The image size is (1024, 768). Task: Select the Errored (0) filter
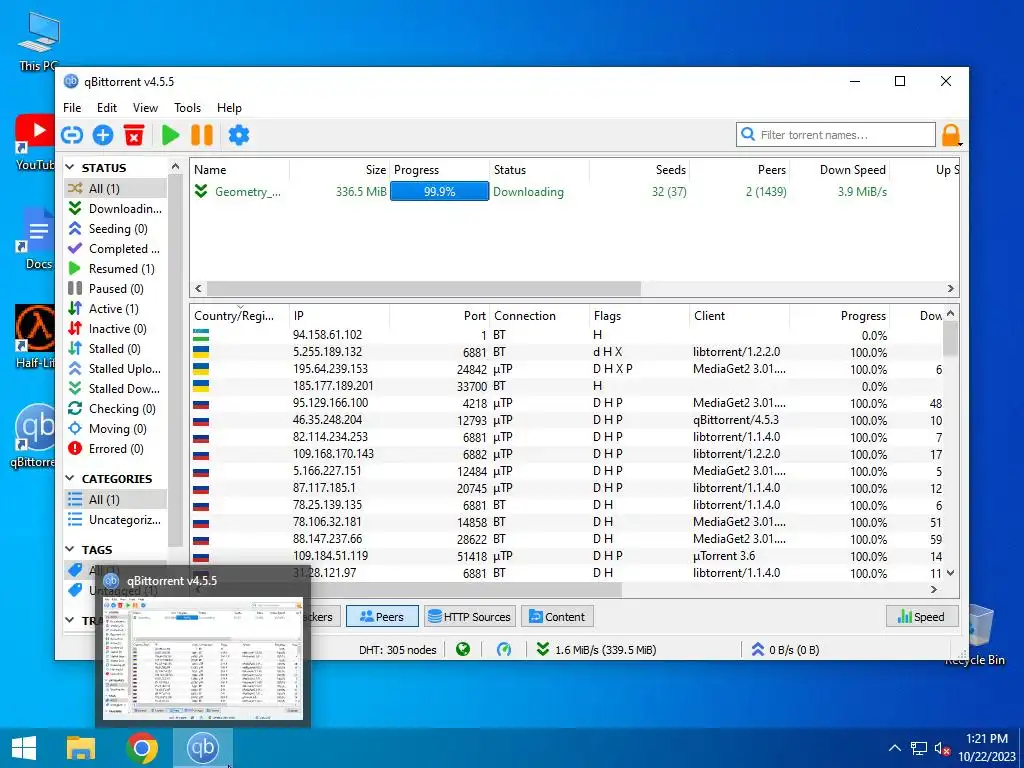click(x=115, y=449)
